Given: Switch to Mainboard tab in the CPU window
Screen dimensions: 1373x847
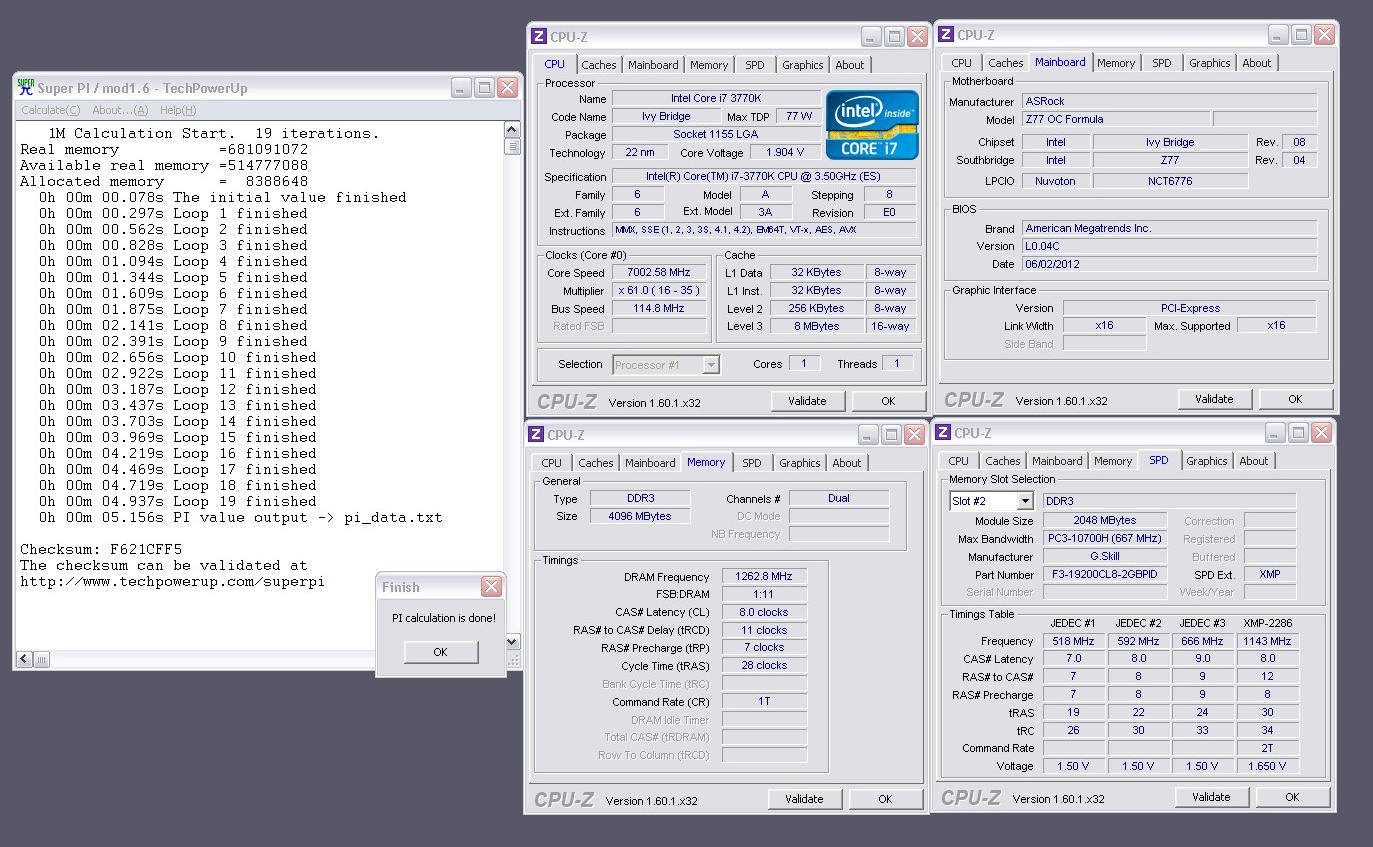Looking at the screenshot, I should click(653, 65).
